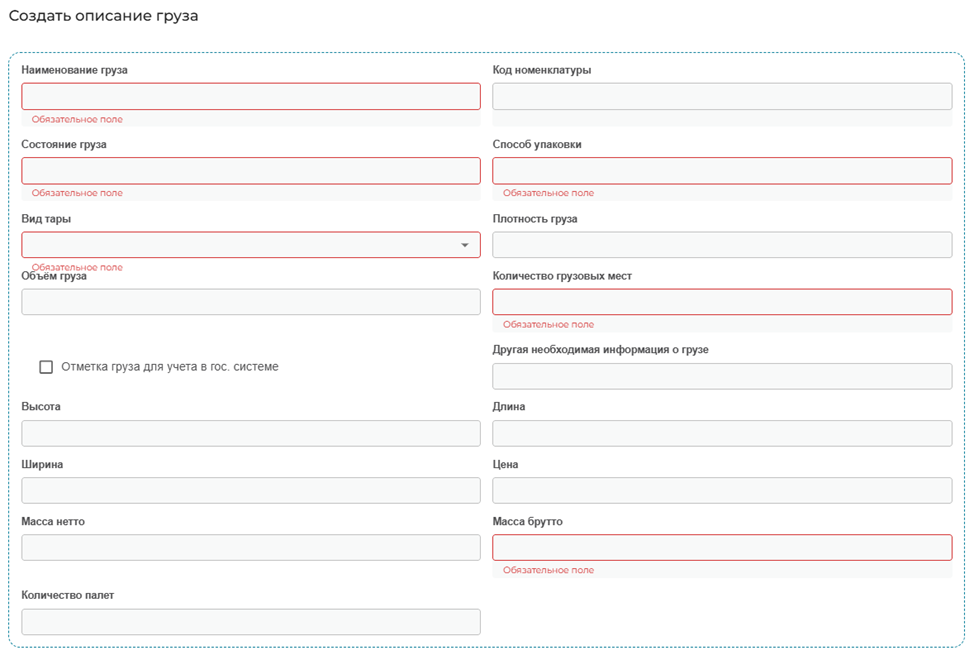Click the Масса нетто input
This screenshot has width=974, height=660.
click(250, 547)
